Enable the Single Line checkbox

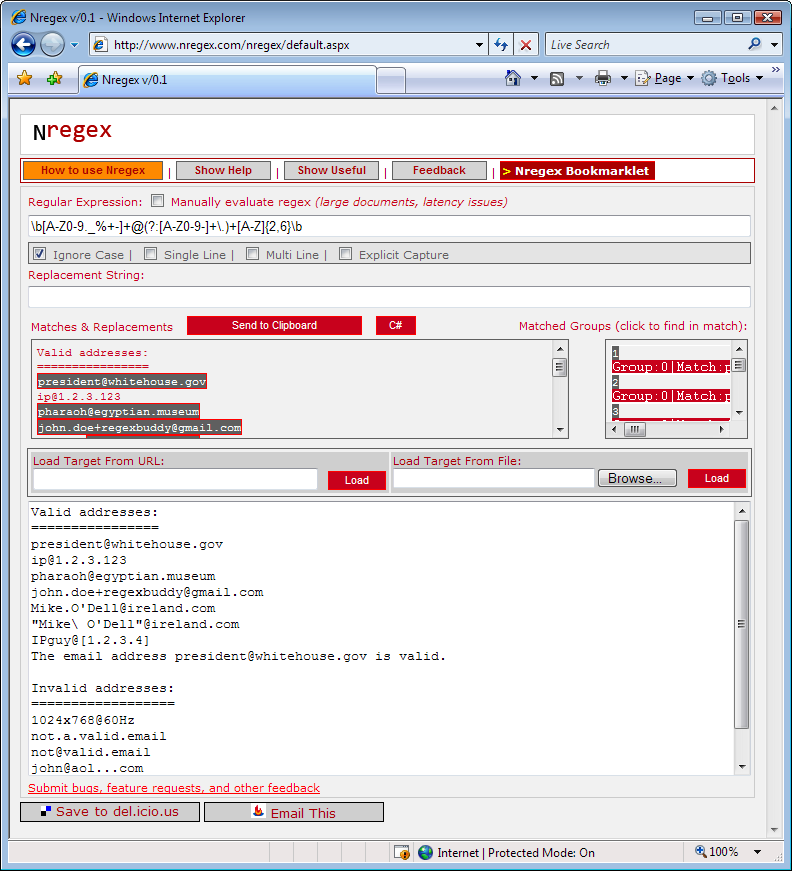[x=151, y=254]
